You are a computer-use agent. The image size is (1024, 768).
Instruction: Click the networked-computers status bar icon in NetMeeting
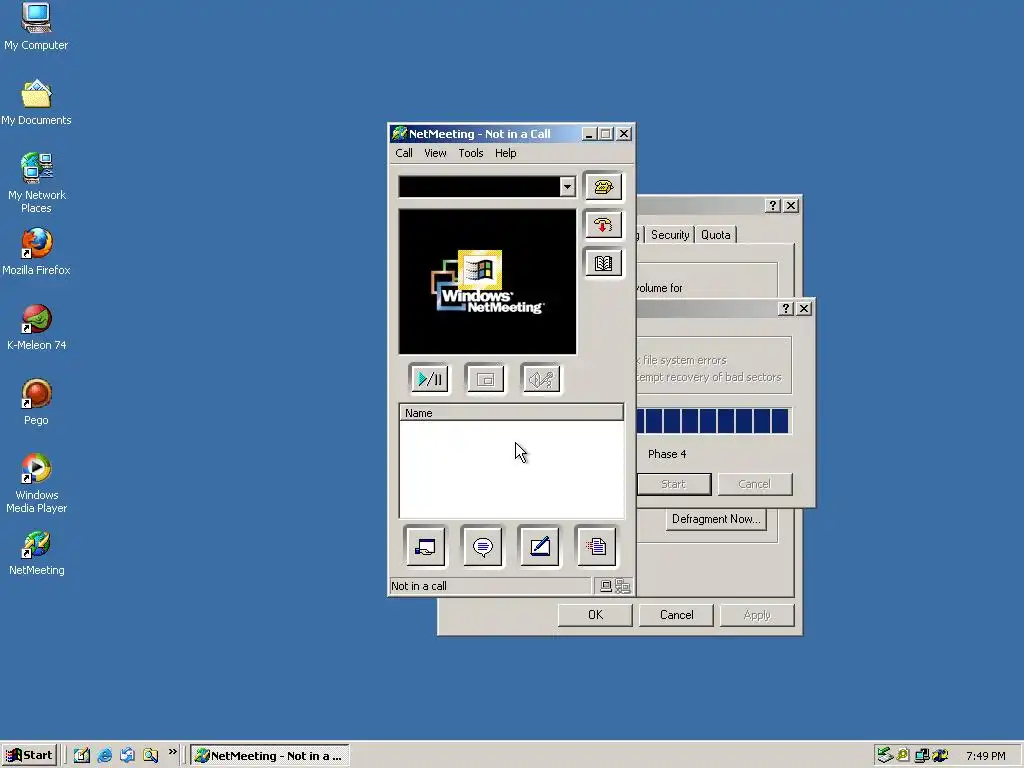622,586
